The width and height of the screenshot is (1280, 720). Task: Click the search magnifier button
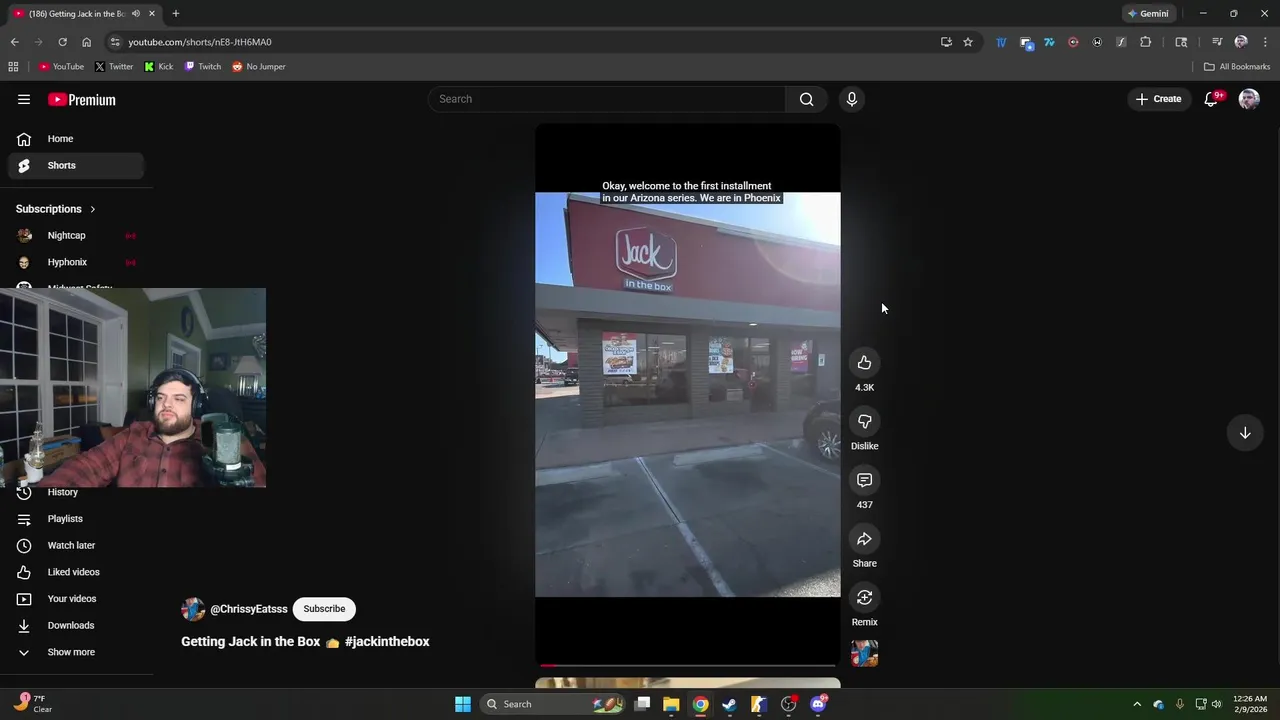(x=806, y=99)
